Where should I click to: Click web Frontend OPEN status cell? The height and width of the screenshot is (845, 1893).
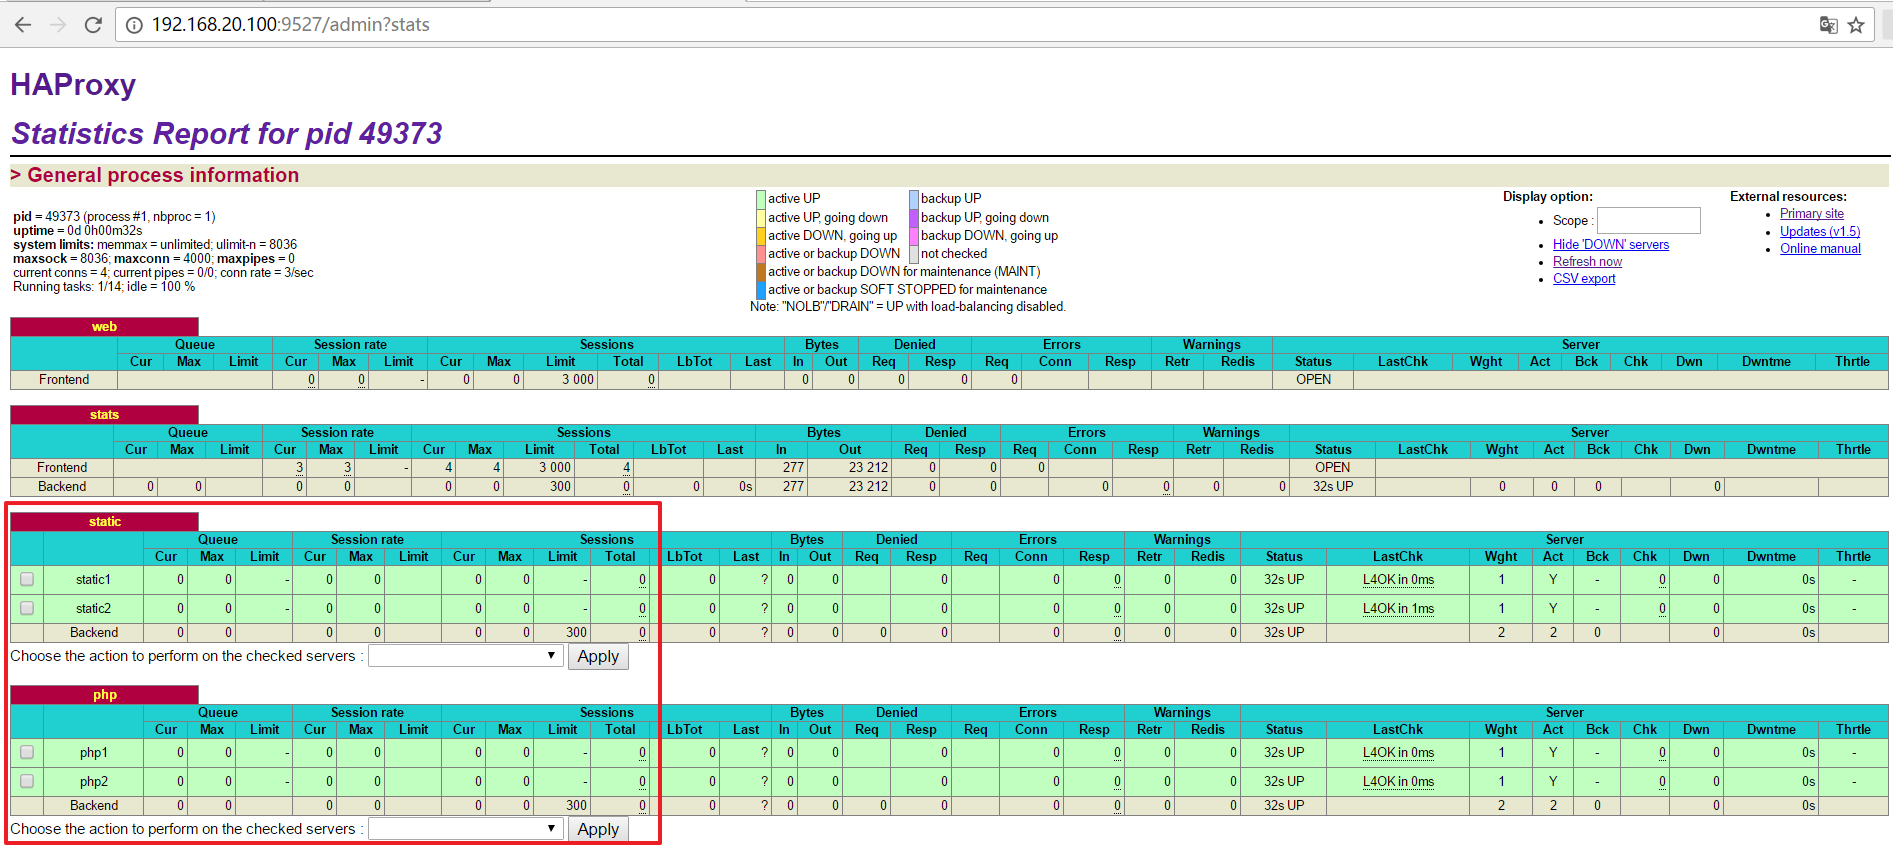tap(1313, 380)
